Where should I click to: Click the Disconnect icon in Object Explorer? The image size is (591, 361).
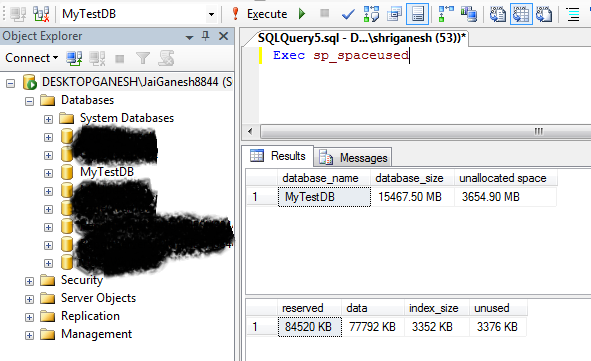[x=97, y=58]
